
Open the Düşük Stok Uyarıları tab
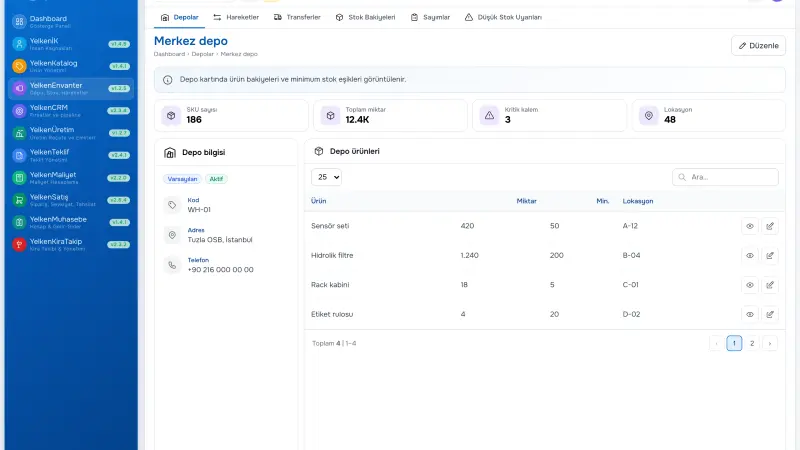[x=503, y=17]
